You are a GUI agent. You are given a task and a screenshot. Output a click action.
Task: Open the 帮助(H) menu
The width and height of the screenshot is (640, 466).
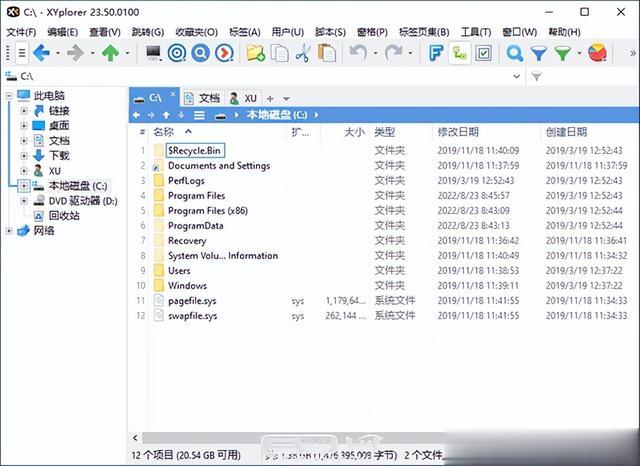coord(564,32)
